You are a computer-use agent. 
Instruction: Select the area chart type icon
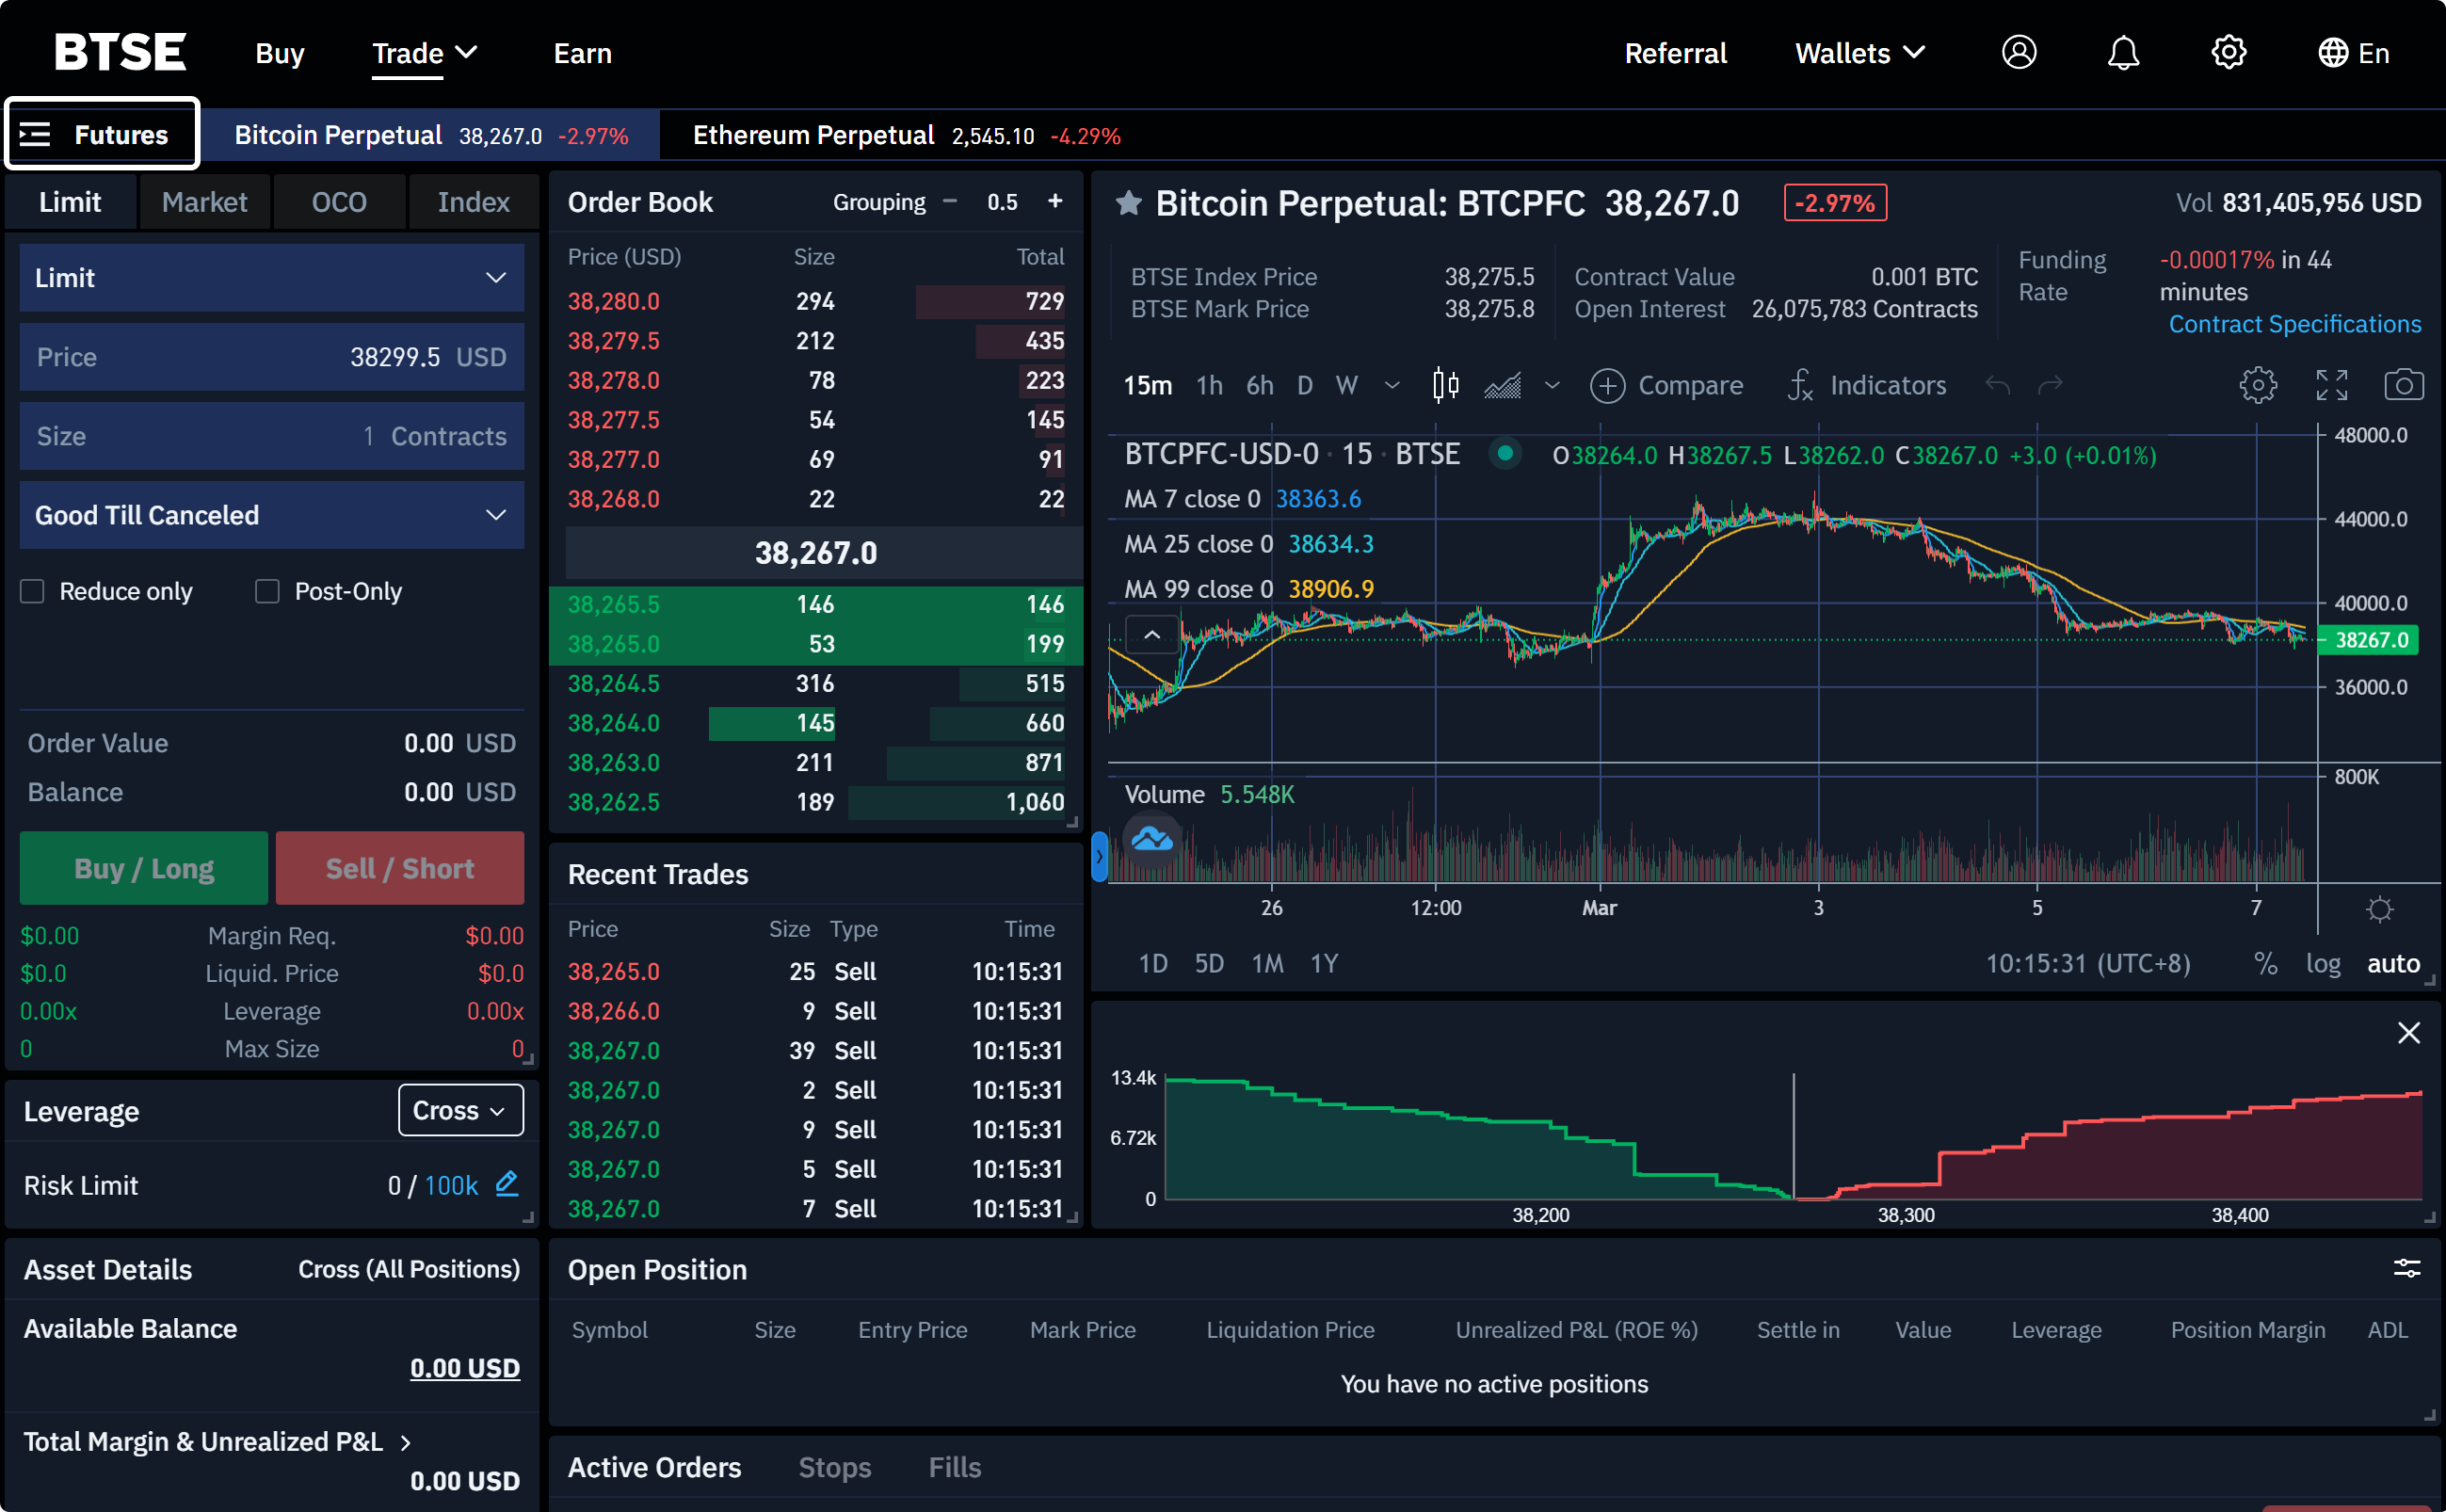(x=1502, y=385)
